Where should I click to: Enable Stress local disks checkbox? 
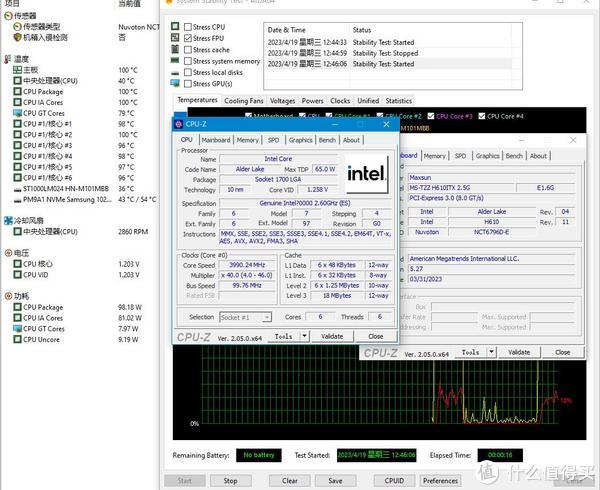(188, 72)
